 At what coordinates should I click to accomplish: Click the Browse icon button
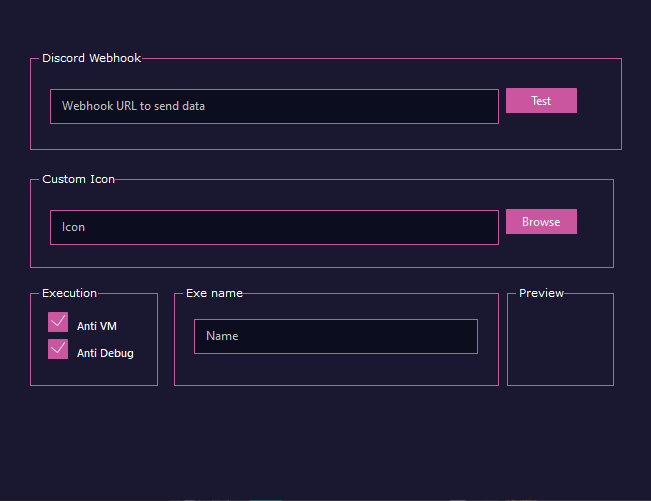point(541,222)
